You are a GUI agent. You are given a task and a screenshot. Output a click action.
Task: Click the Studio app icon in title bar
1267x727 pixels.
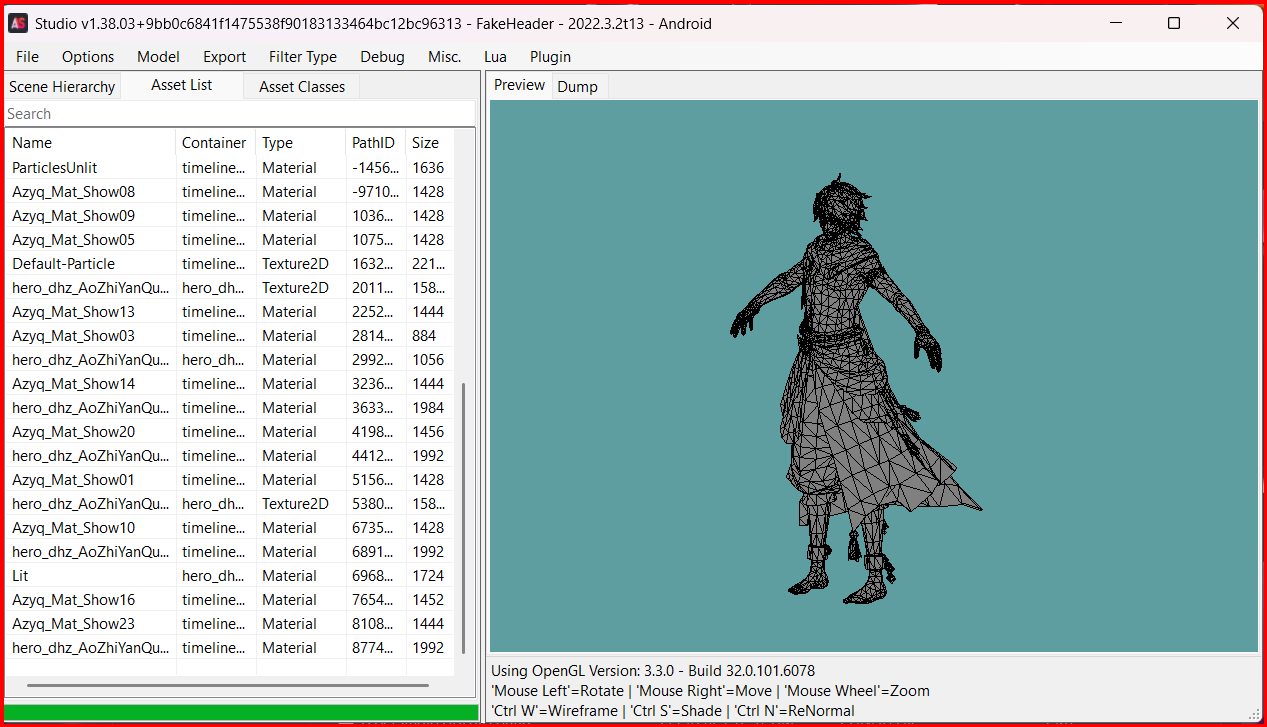pos(18,23)
